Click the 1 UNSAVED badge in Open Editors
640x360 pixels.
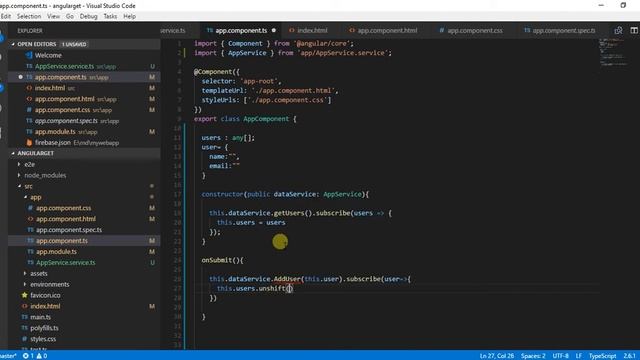pyautogui.click(x=73, y=44)
